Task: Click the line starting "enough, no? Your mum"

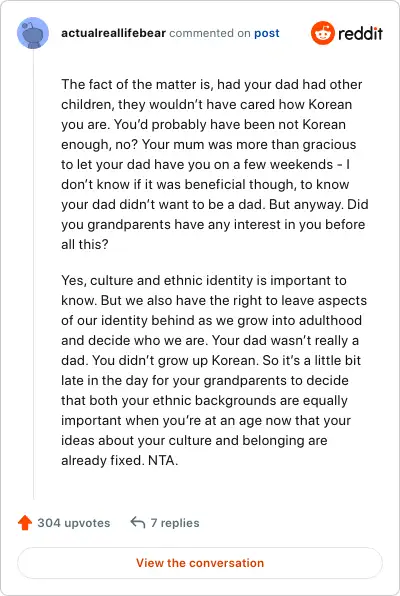Action: pyautogui.click(x=209, y=144)
